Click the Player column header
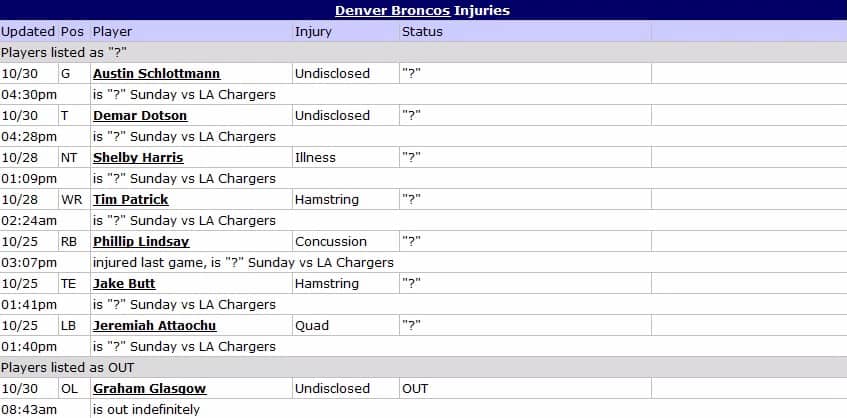Screen dimensions: 847x418 tap(112, 31)
